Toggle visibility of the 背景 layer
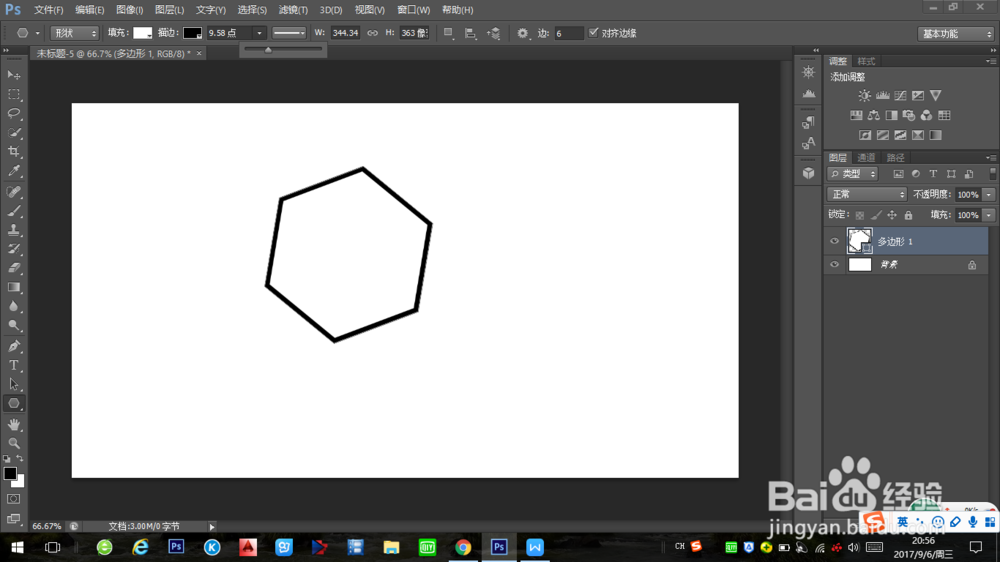The width and height of the screenshot is (1000, 562). pos(835,265)
